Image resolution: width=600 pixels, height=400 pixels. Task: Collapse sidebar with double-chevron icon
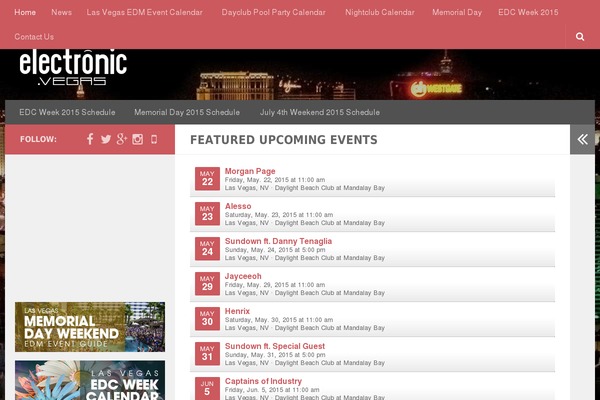point(582,139)
